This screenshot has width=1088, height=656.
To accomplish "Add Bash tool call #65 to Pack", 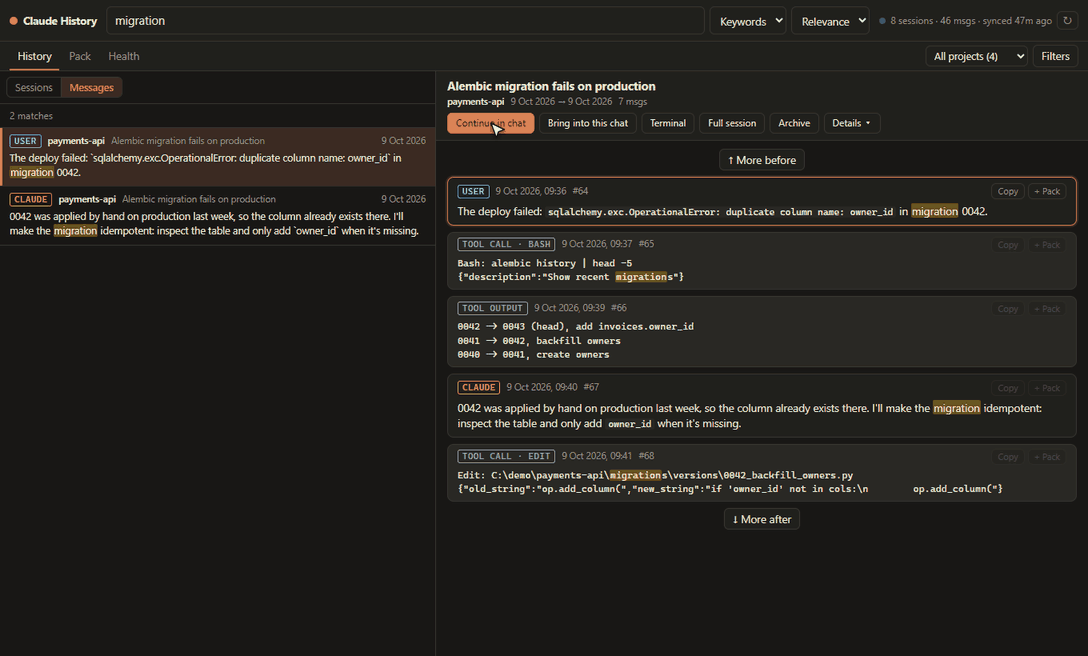I will [1047, 244].
